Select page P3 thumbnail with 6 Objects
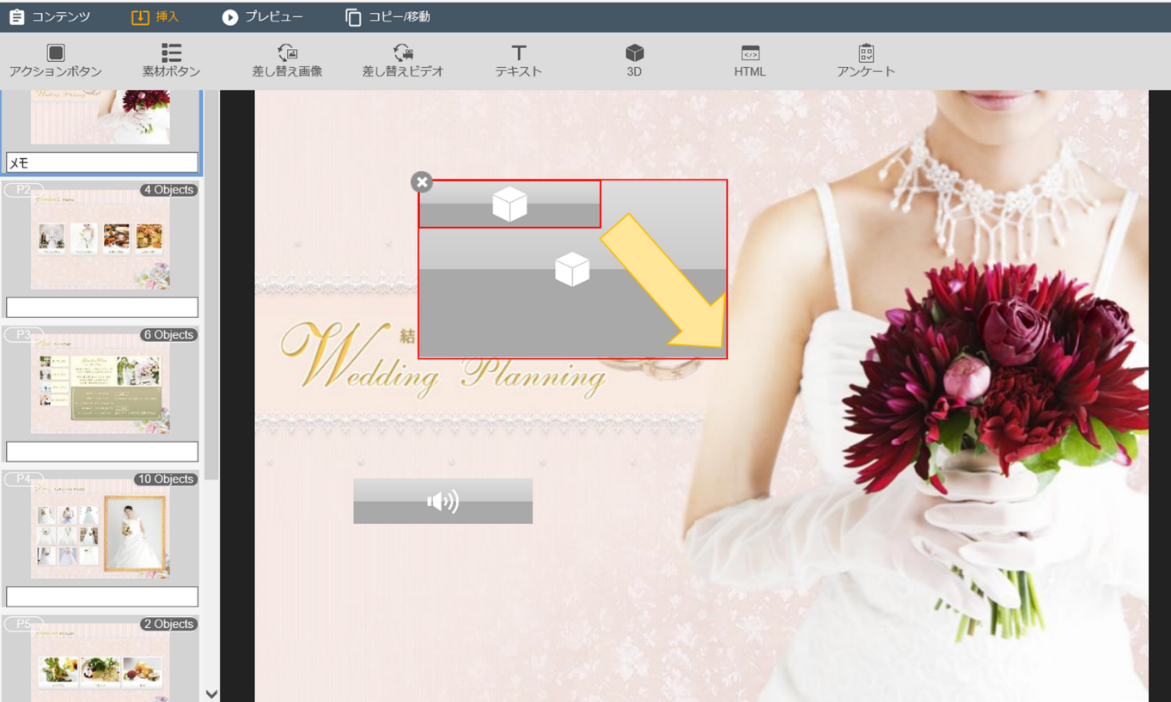 coord(100,385)
